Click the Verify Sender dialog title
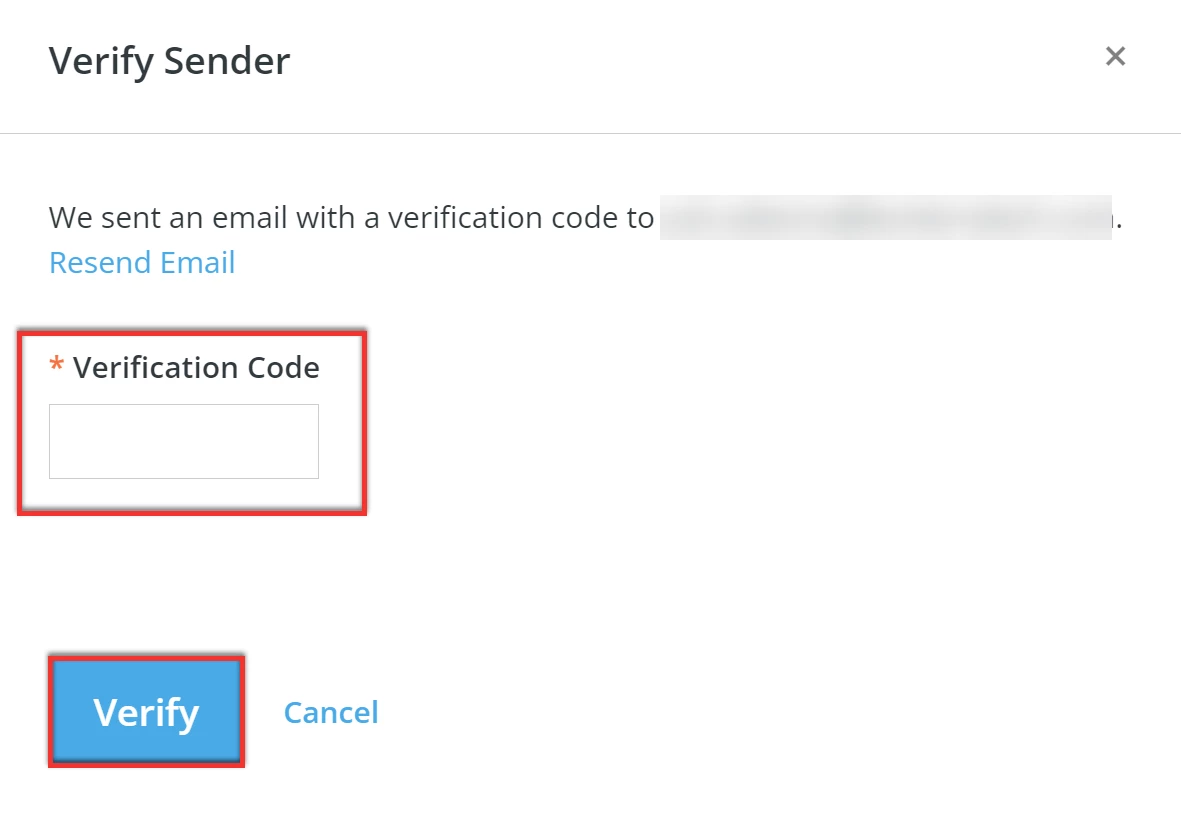The height and width of the screenshot is (813, 1181). (x=169, y=60)
